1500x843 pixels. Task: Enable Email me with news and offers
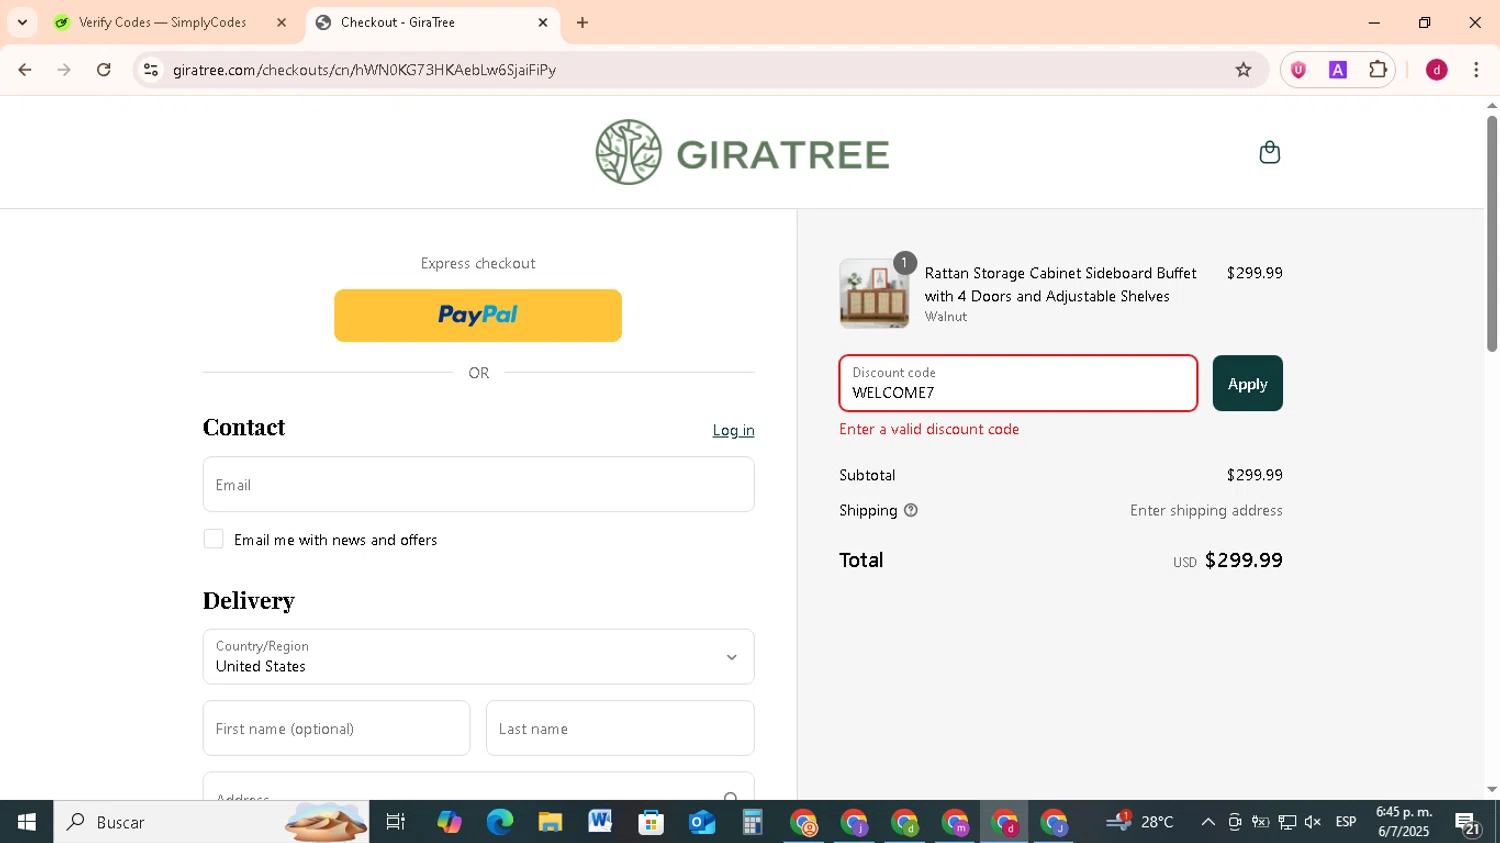pos(213,539)
